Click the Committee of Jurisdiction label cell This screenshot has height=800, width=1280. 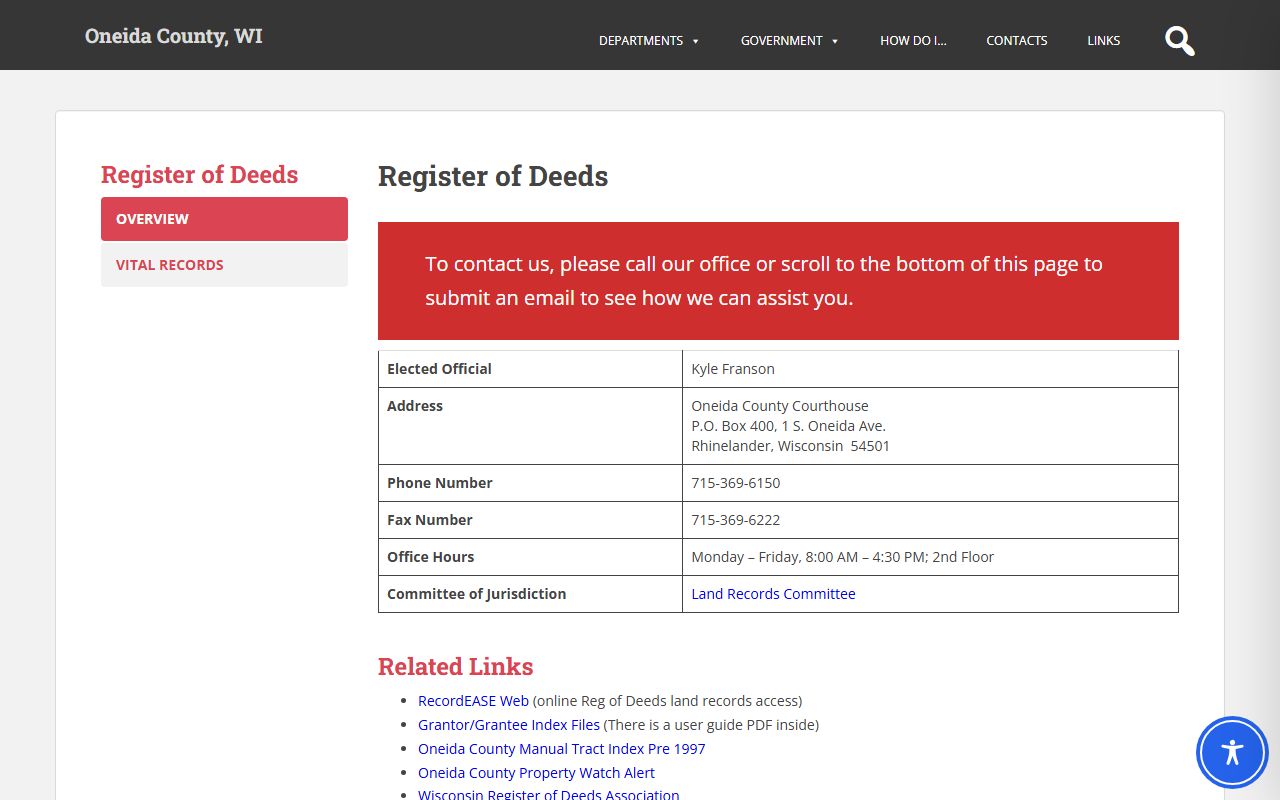(x=530, y=594)
